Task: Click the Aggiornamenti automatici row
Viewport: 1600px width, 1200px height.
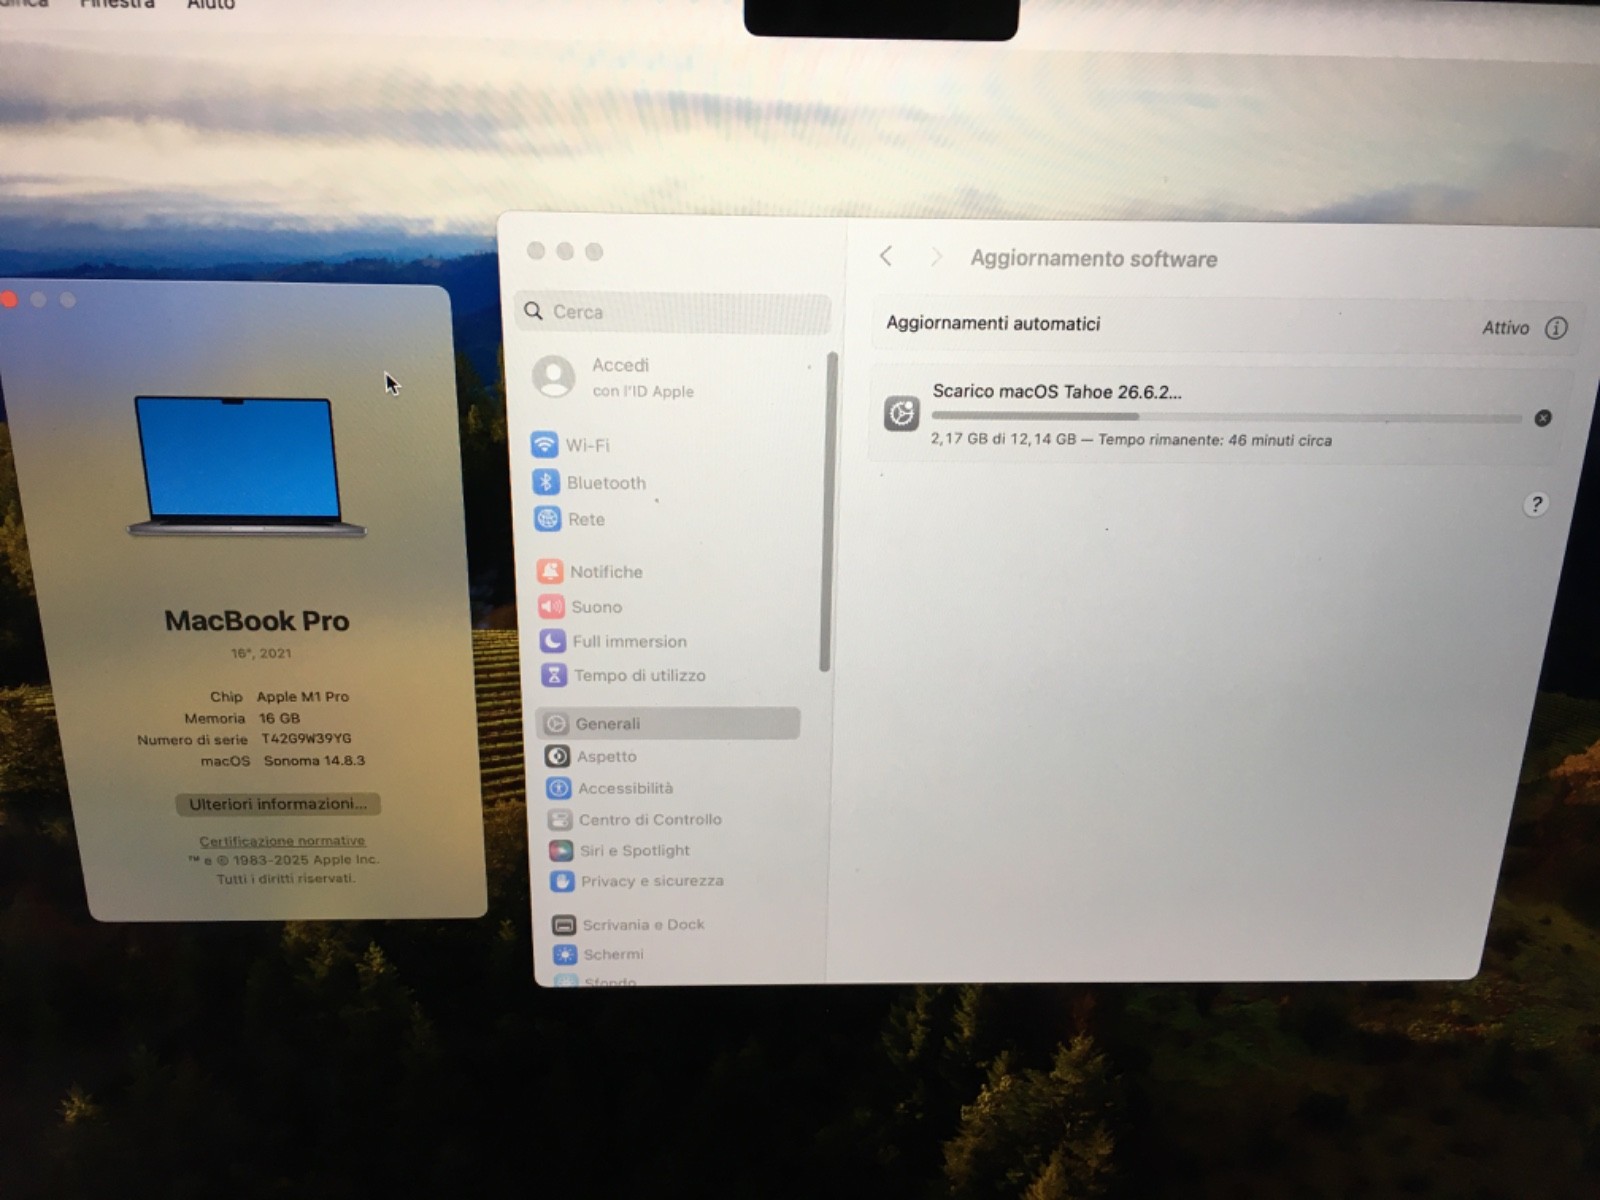Action: 1227,325
